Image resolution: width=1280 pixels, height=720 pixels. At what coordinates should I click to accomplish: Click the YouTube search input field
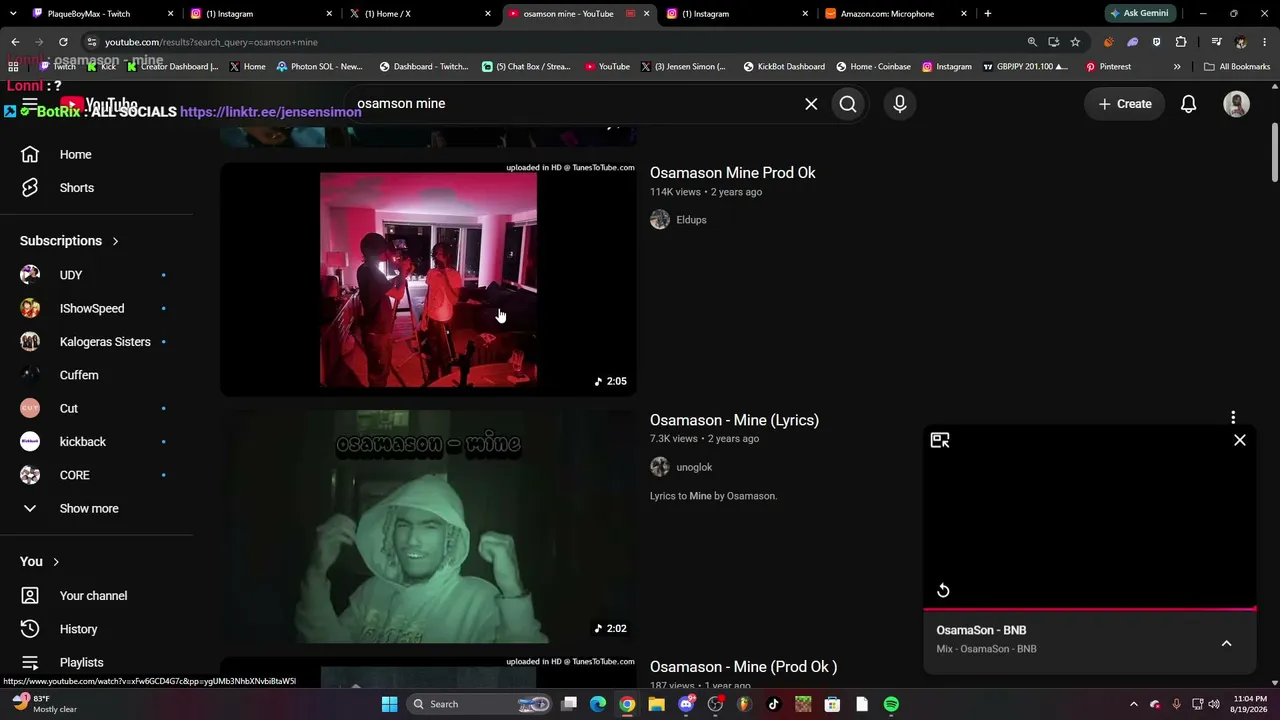(x=575, y=104)
